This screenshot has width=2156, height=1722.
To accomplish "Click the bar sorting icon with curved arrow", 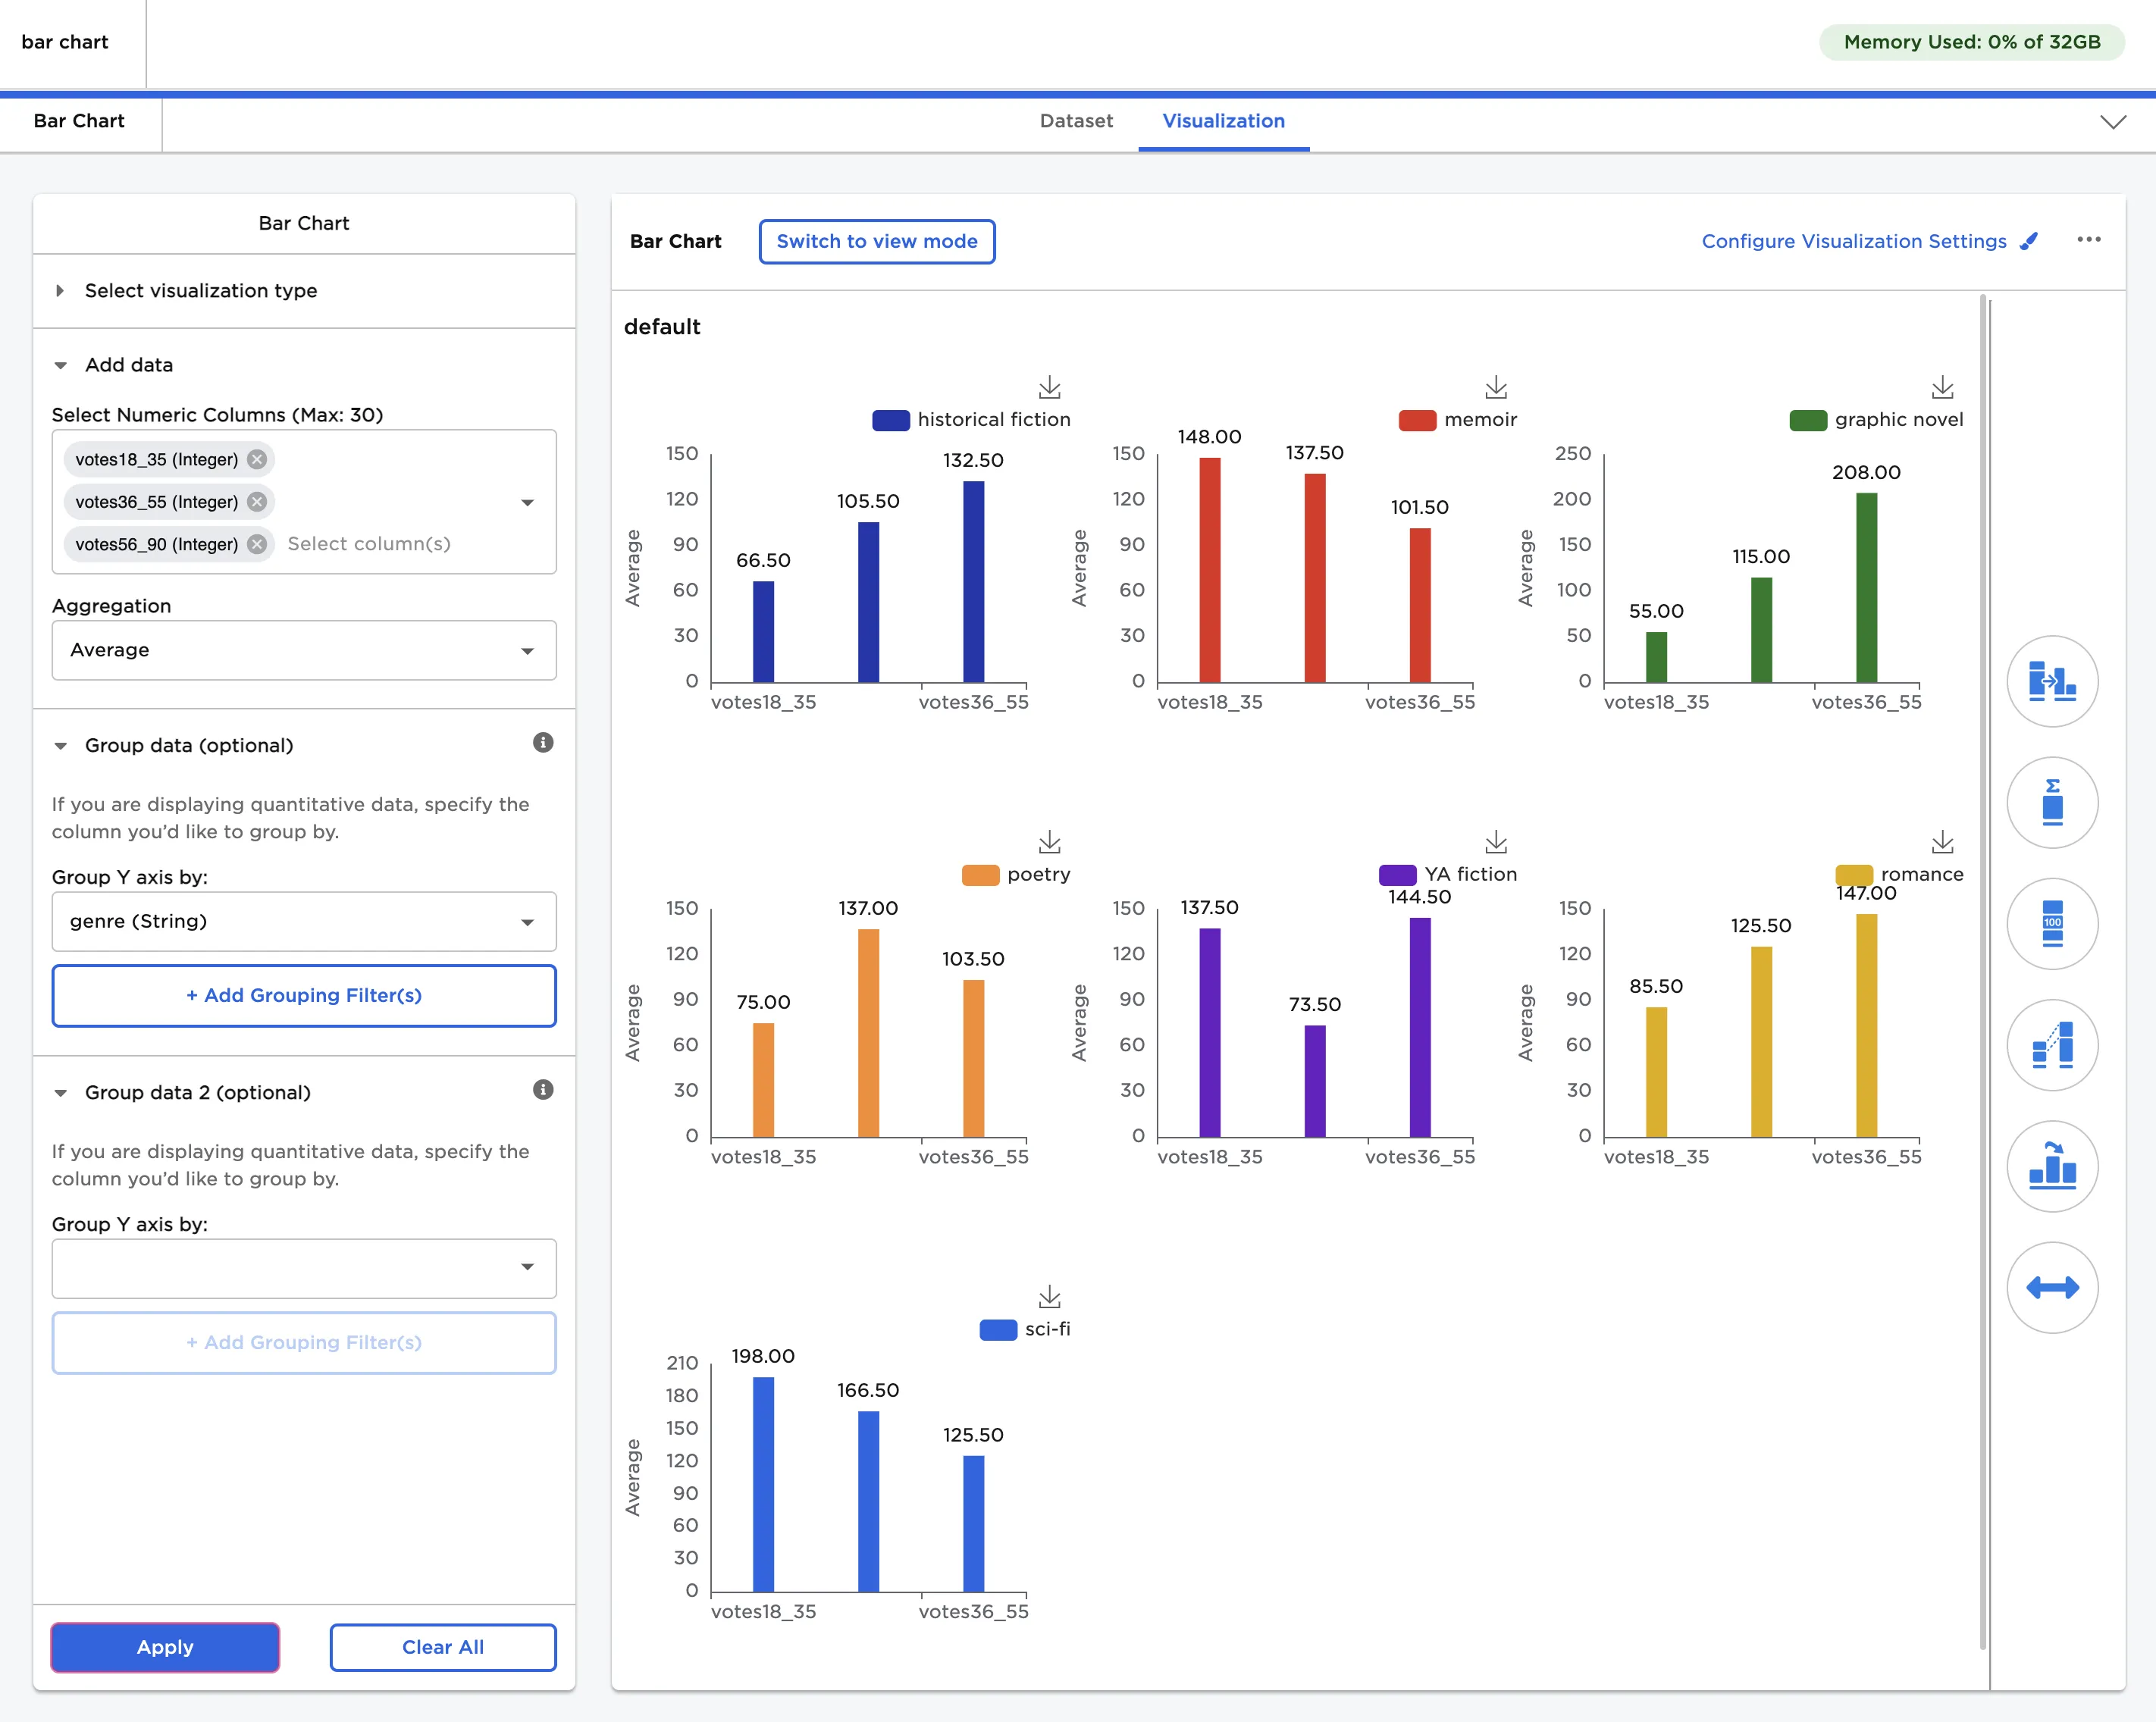I will (2051, 1166).
